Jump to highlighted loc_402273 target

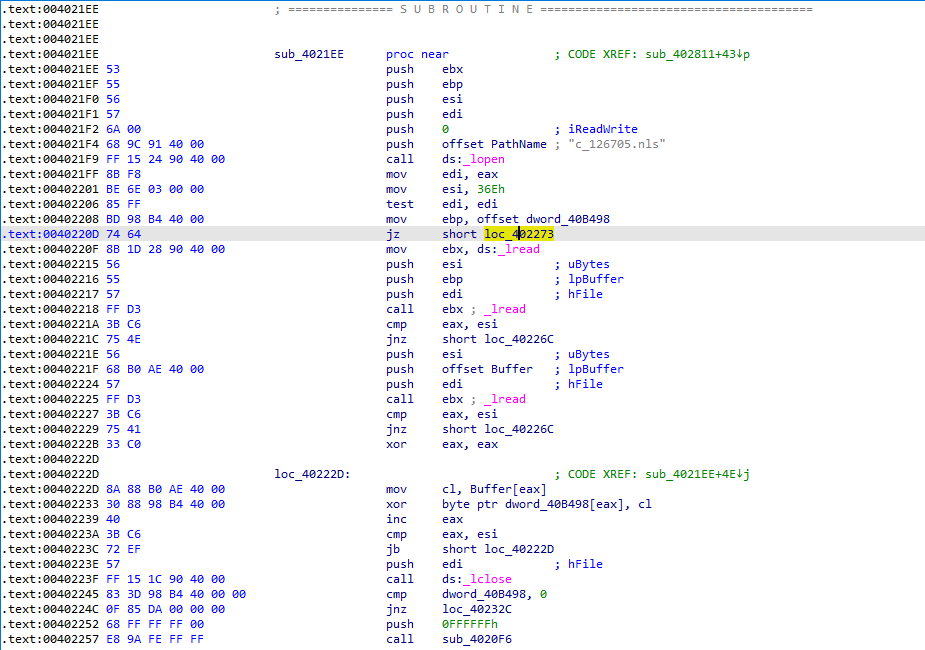coord(519,234)
